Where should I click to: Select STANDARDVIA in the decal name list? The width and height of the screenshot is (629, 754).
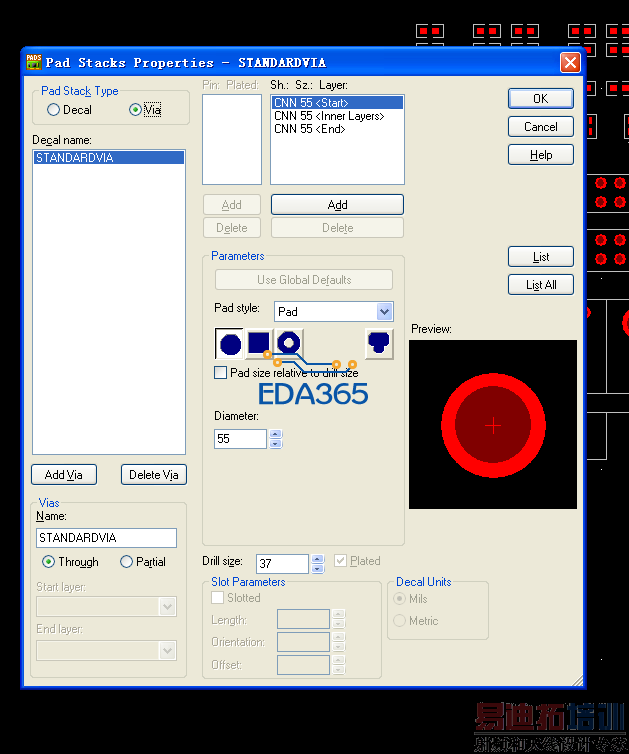click(75, 158)
